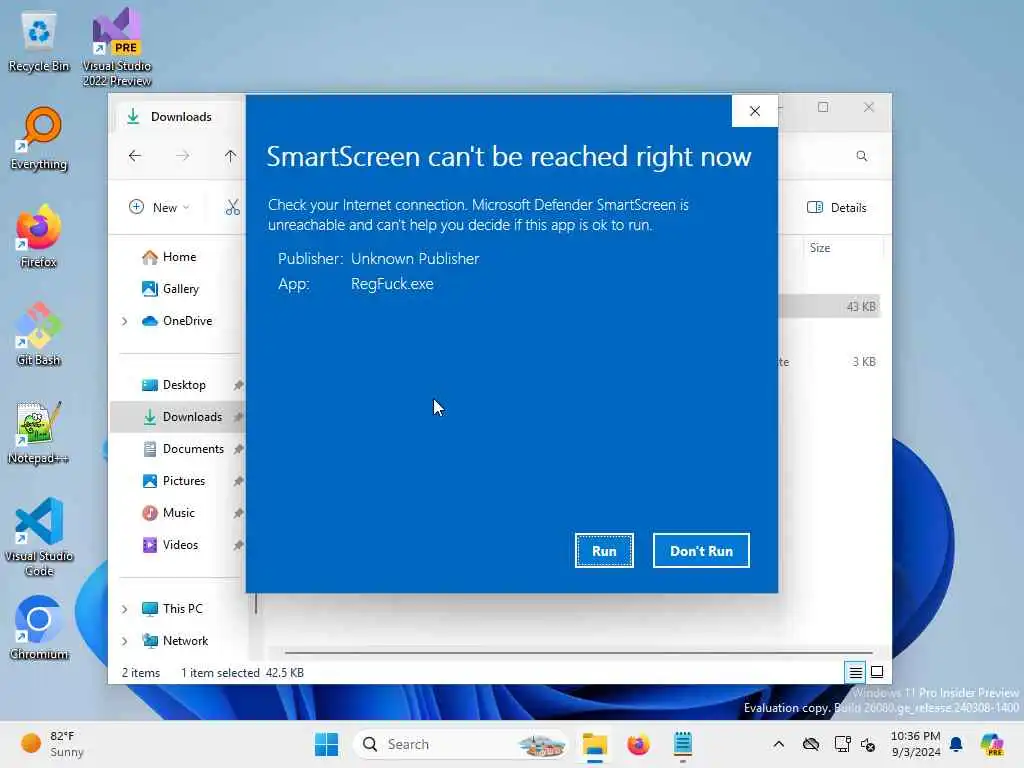1024x768 pixels.
Task: Click the Explorer forward arrow
Action: click(x=183, y=155)
